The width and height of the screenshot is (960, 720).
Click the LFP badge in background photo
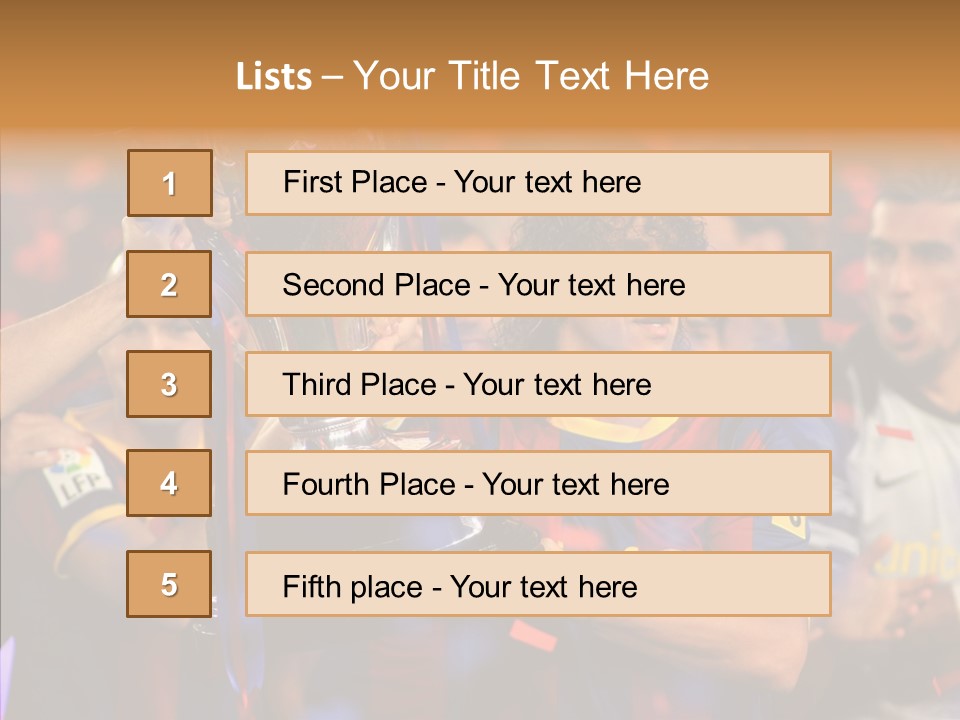pyautogui.click(x=77, y=476)
